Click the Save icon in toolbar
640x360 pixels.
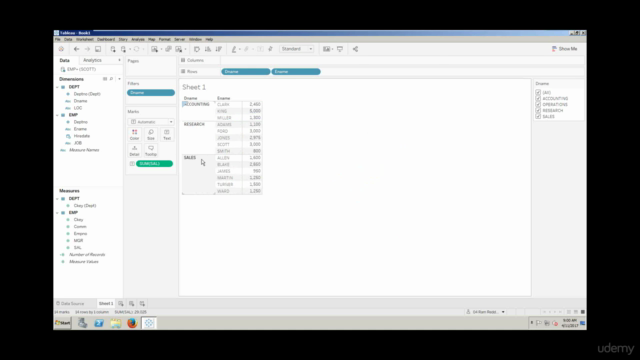tap(98, 49)
